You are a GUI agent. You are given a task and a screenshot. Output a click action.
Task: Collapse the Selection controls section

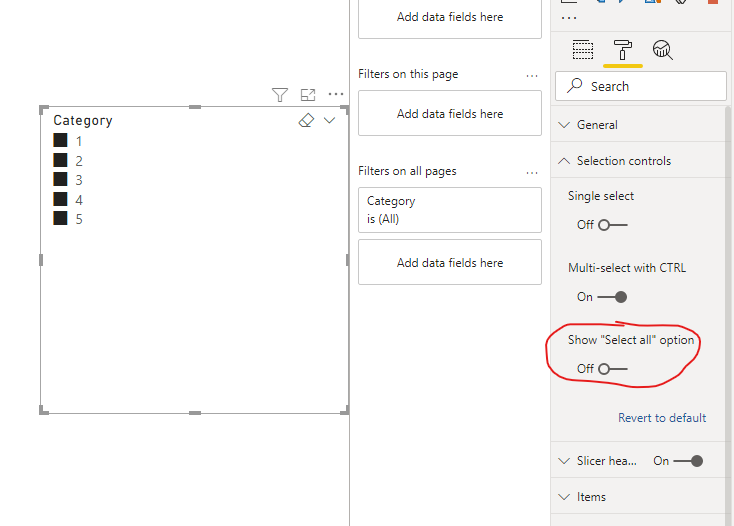564,161
